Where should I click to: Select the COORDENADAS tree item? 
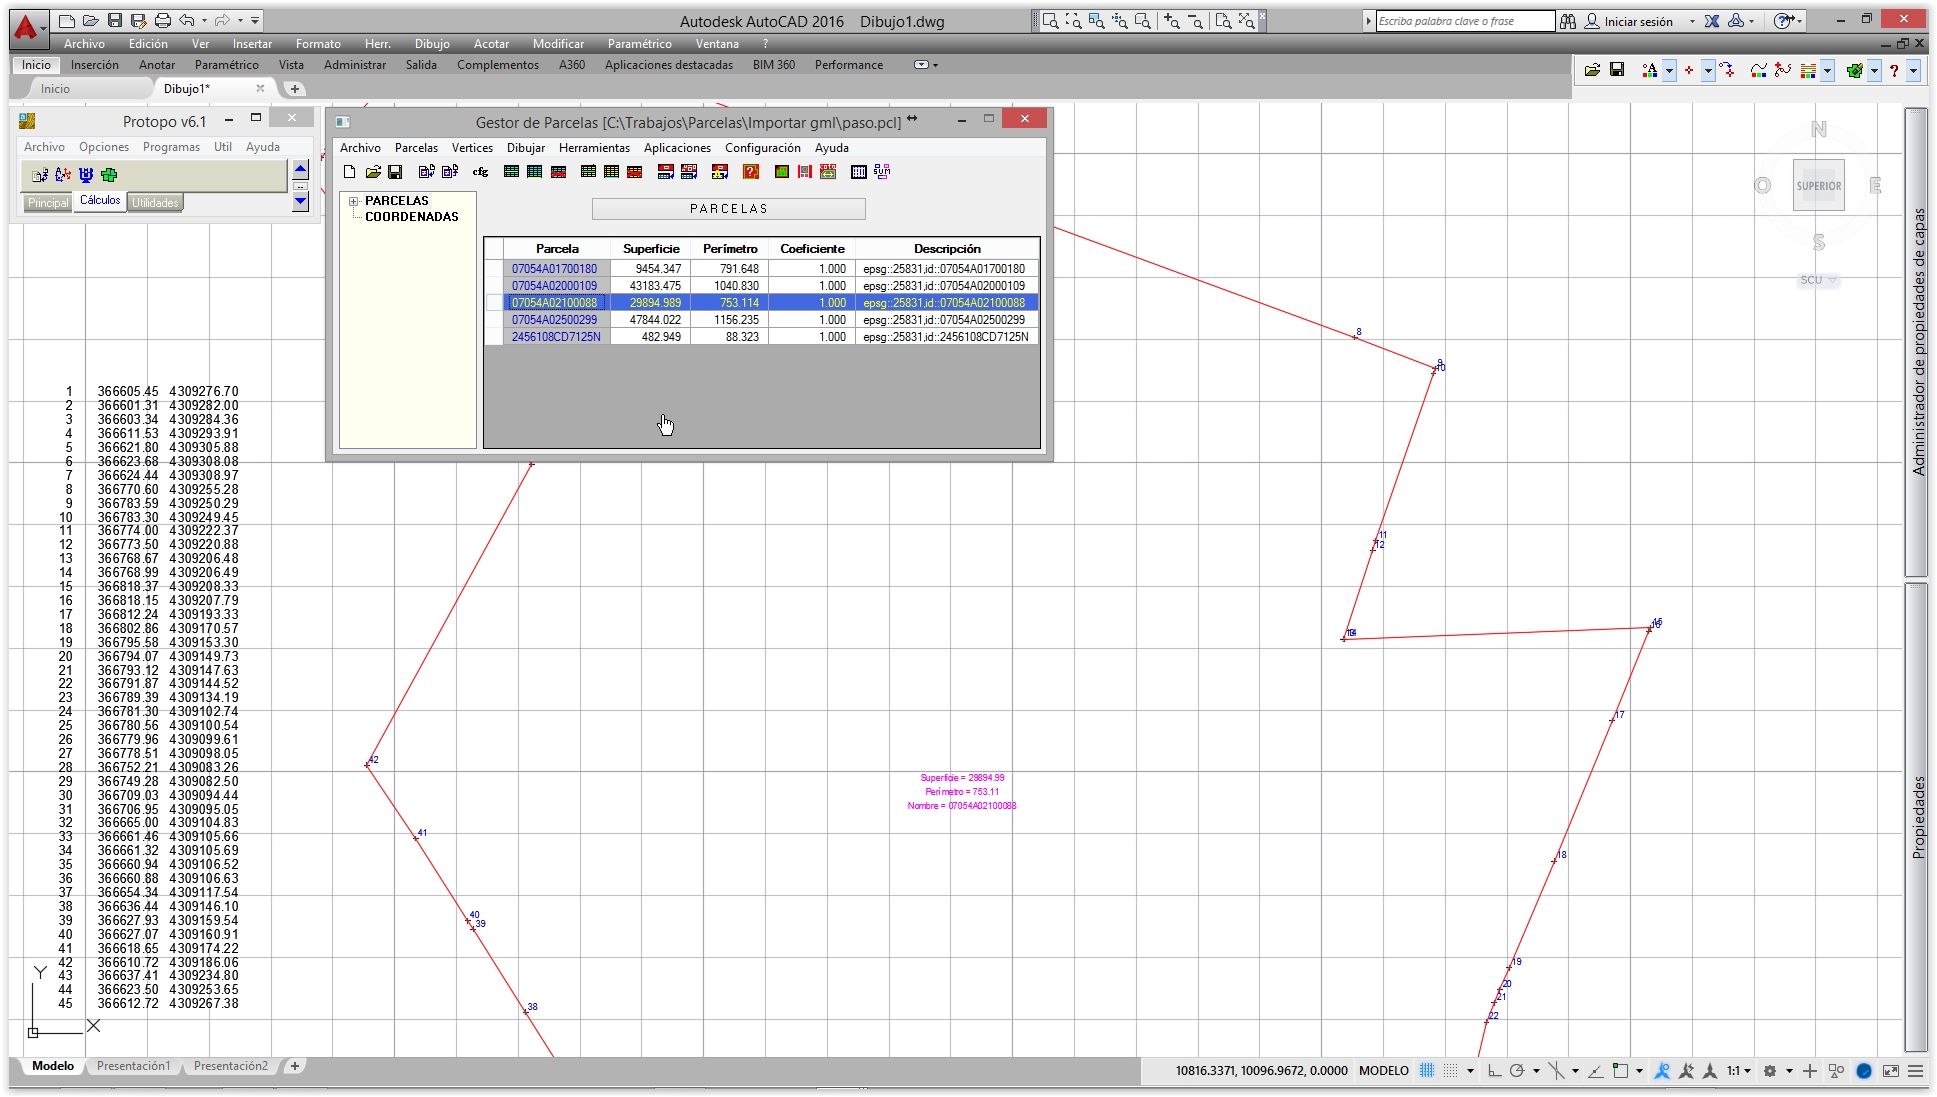click(x=412, y=217)
